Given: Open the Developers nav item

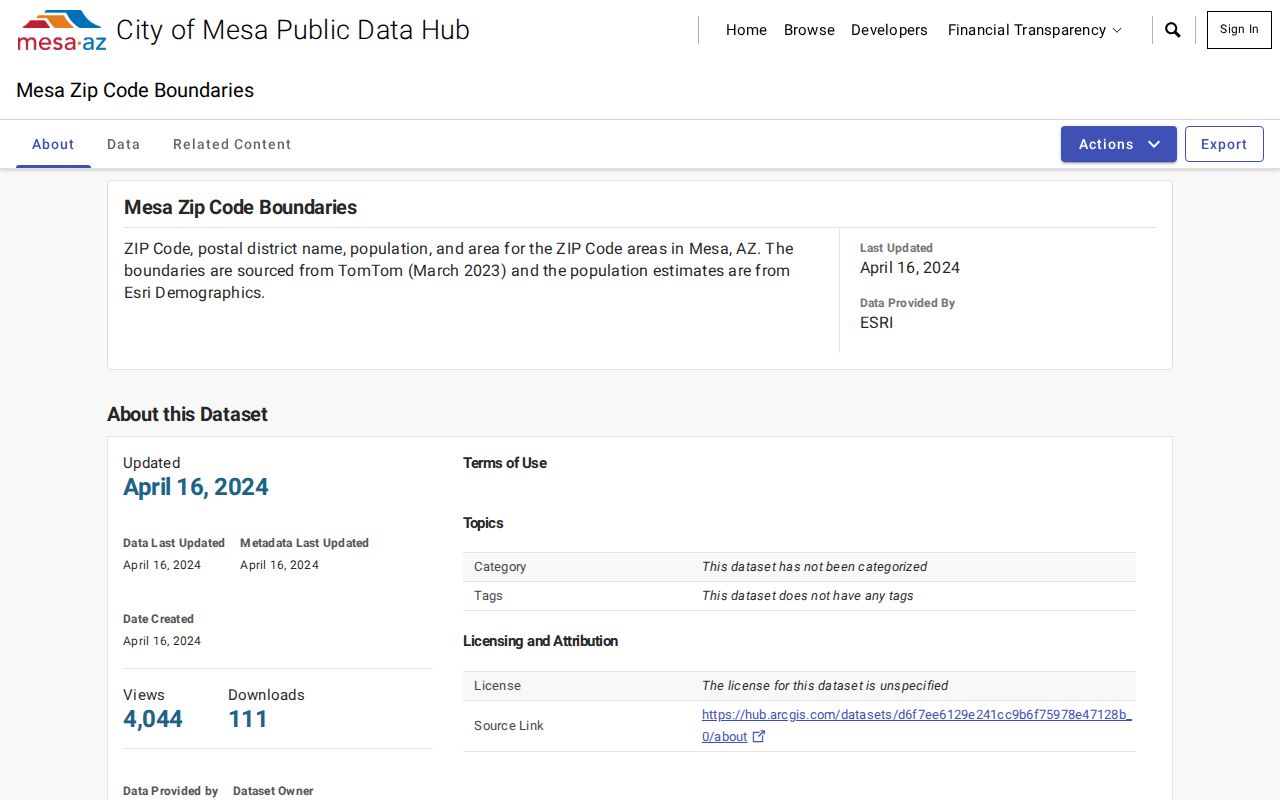Looking at the screenshot, I should [889, 30].
